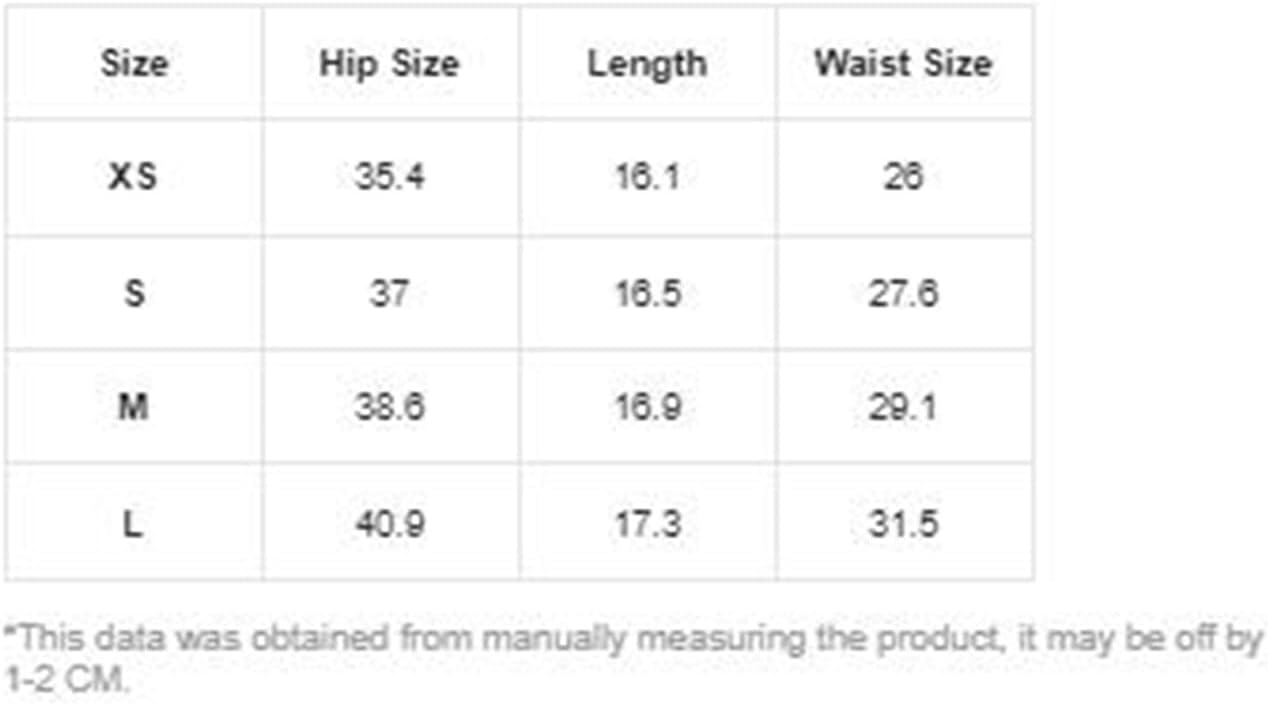Click waist size value 29.1
The height and width of the screenshot is (704, 1268).
click(903, 408)
